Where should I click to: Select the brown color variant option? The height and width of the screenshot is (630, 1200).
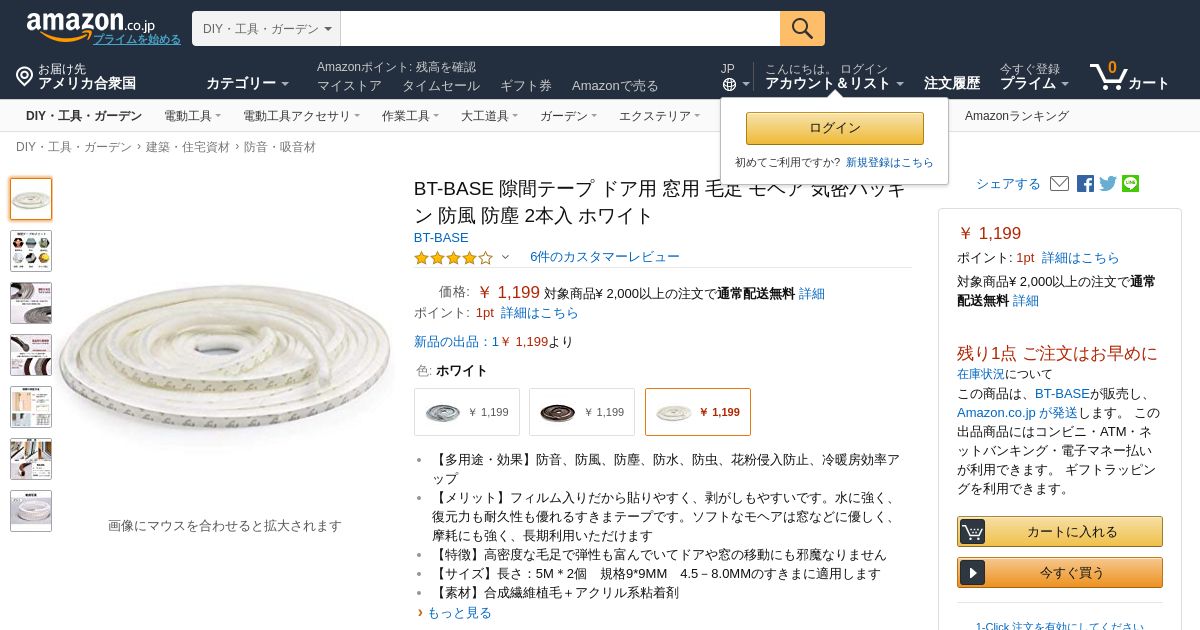point(582,412)
